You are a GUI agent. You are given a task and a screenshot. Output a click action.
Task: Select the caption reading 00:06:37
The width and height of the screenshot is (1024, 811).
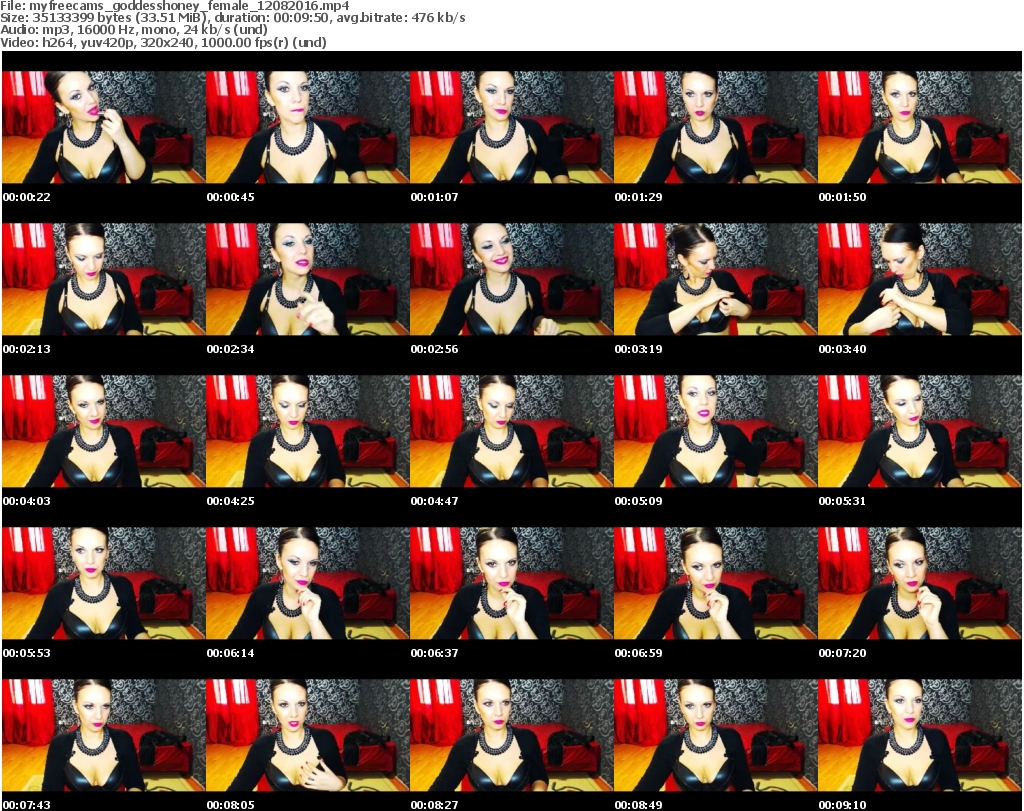[x=434, y=653]
